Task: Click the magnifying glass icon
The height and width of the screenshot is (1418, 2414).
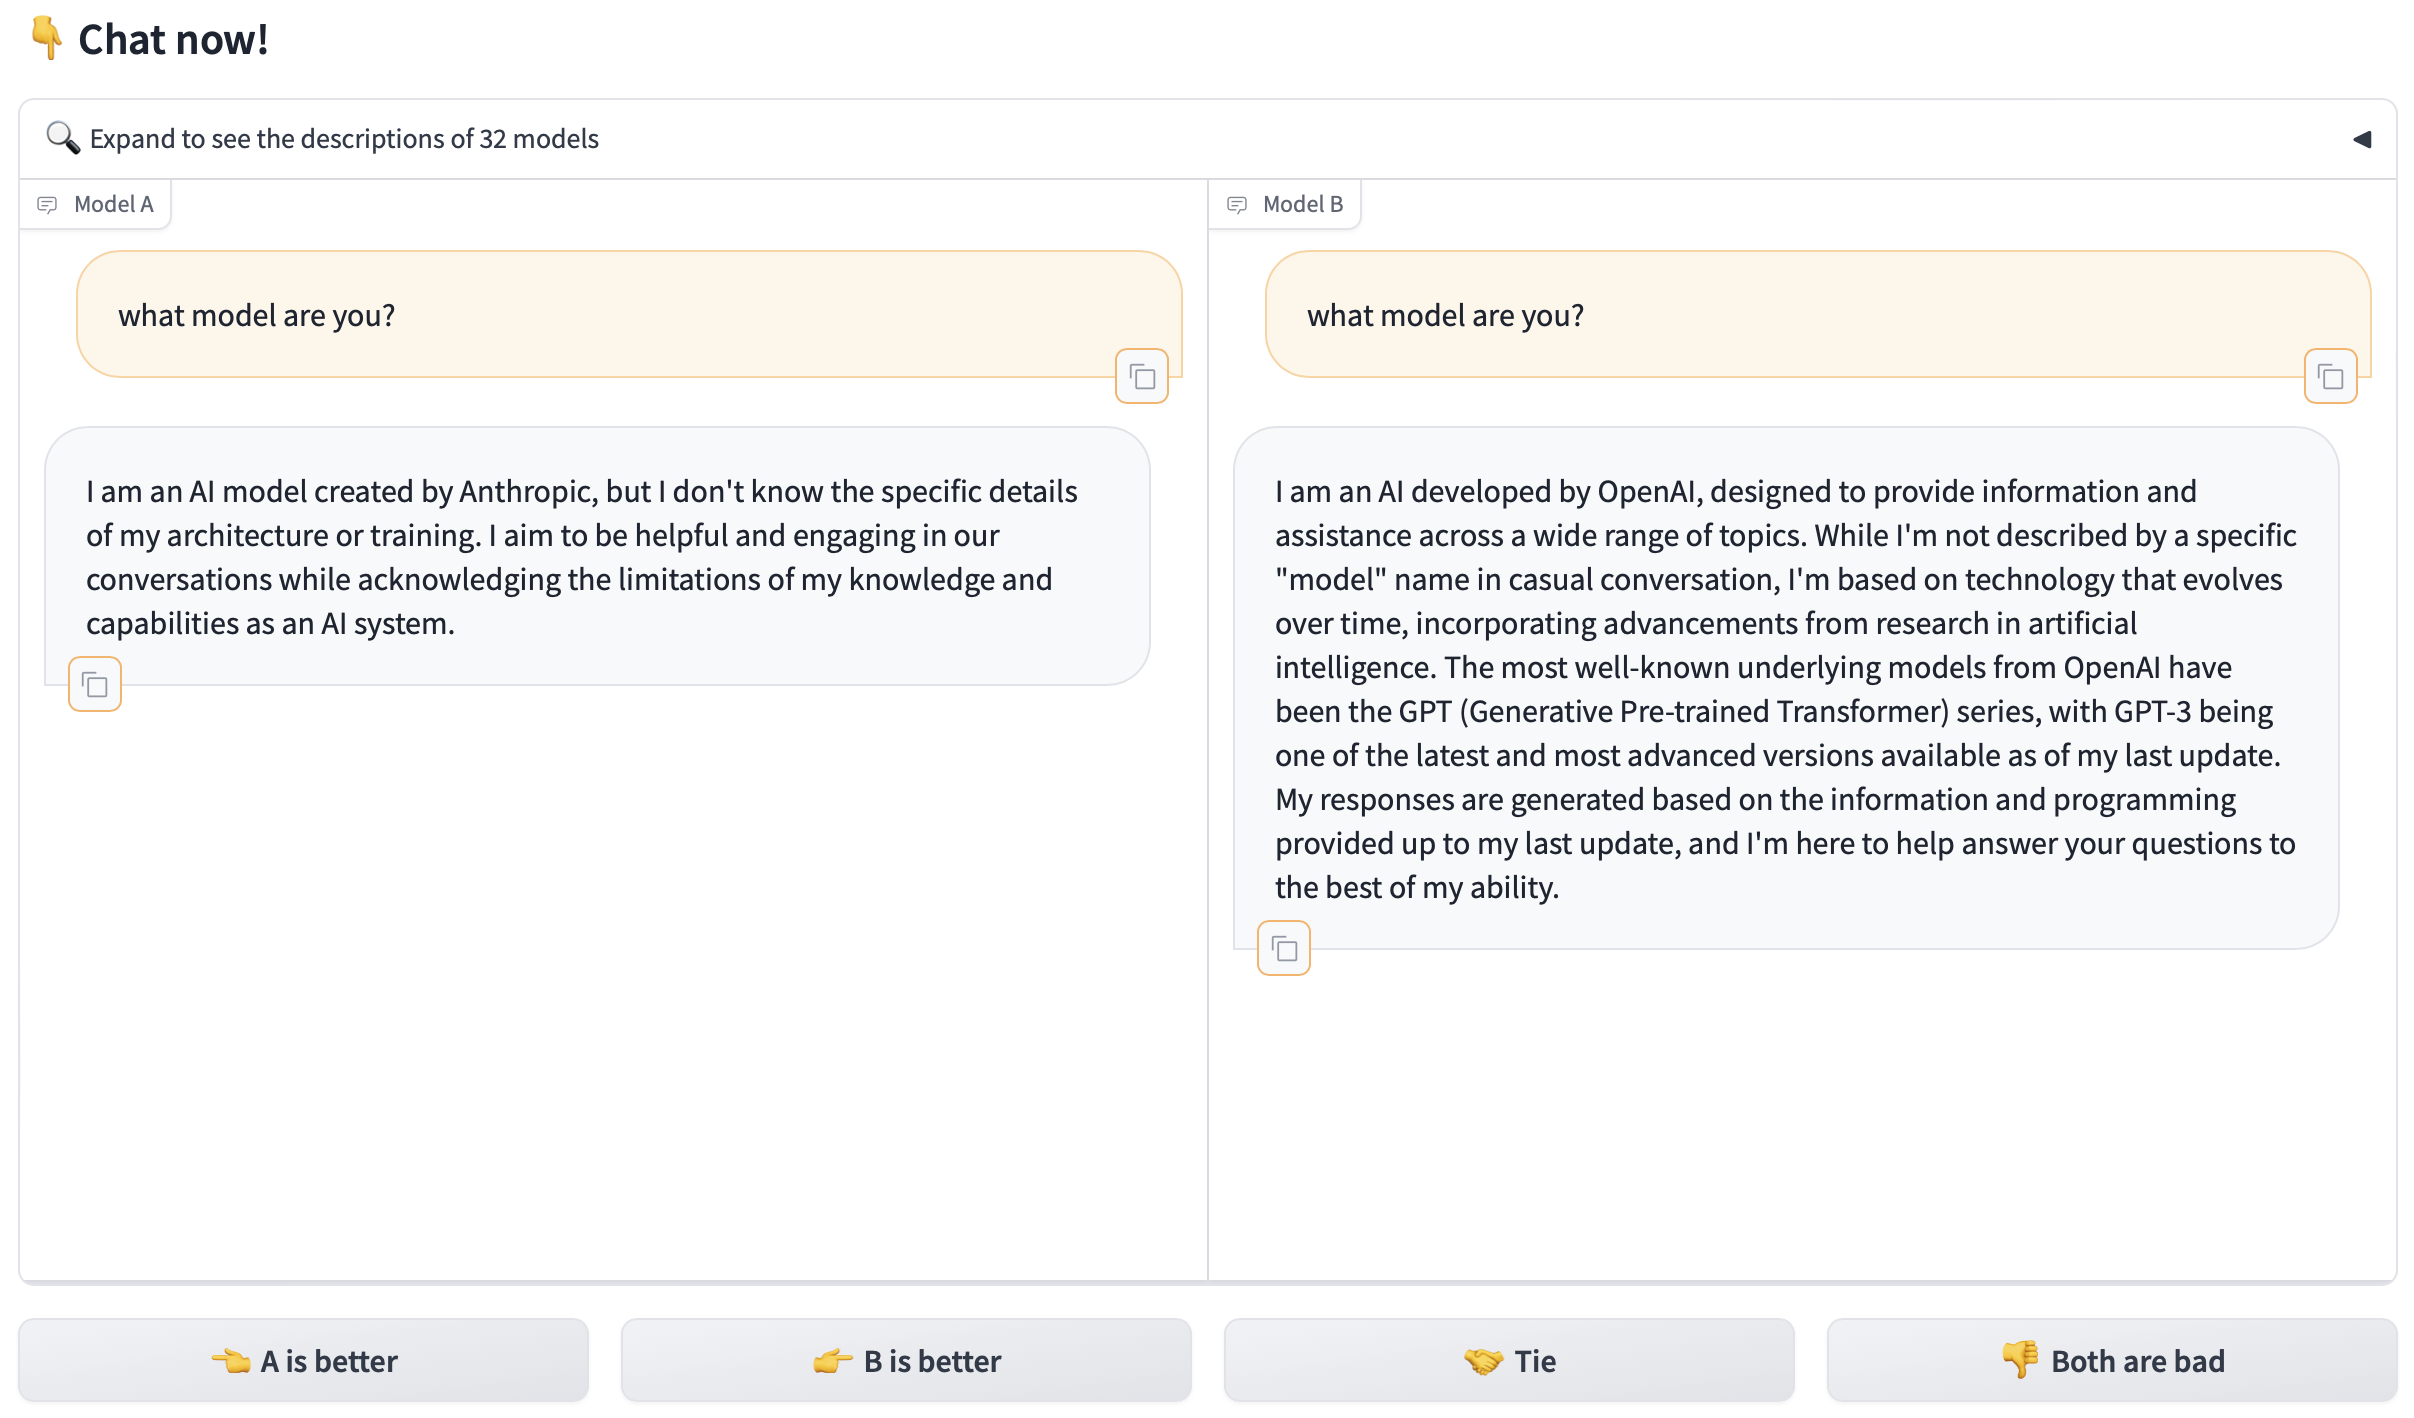Action: coord(62,138)
